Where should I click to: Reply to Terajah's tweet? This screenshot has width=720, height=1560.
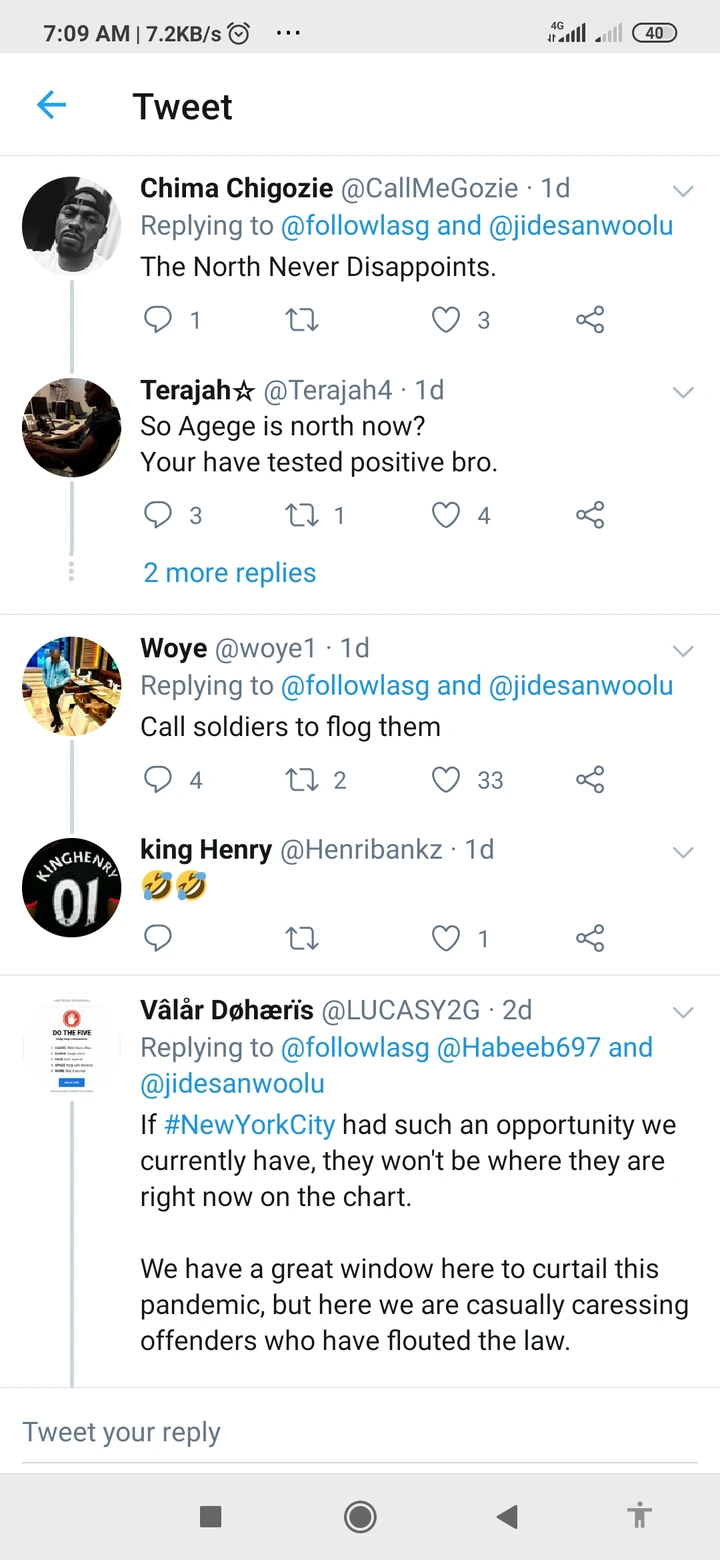coord(158,515)
